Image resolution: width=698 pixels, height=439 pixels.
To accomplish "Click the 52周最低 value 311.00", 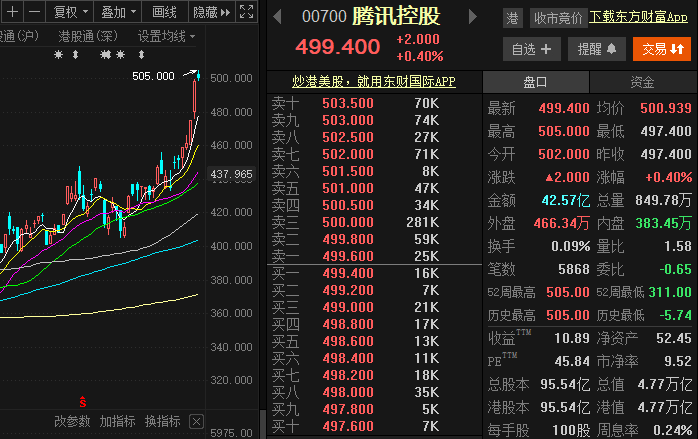I will click(x=670, y=292).
